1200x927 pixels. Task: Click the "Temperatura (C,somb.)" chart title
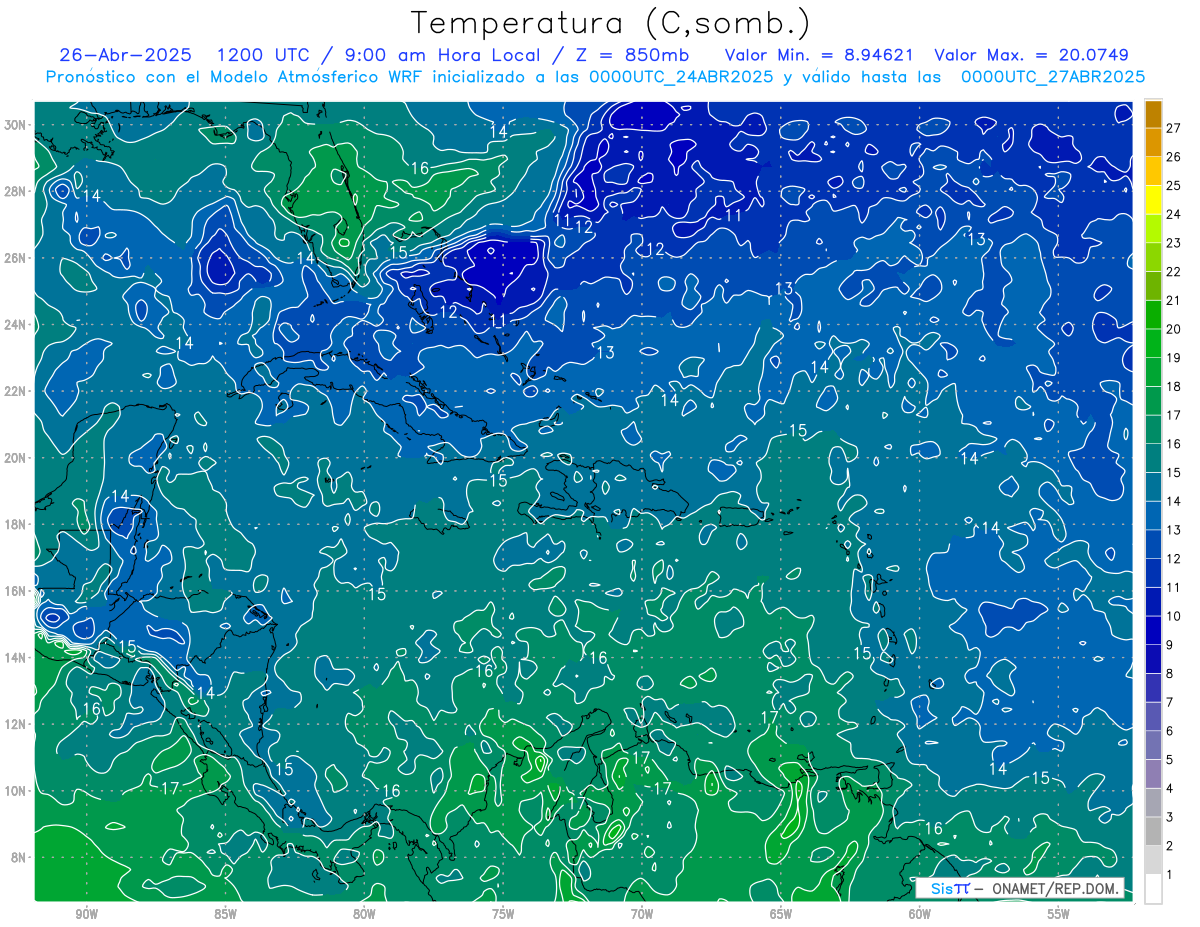click(x=611, y=23)
